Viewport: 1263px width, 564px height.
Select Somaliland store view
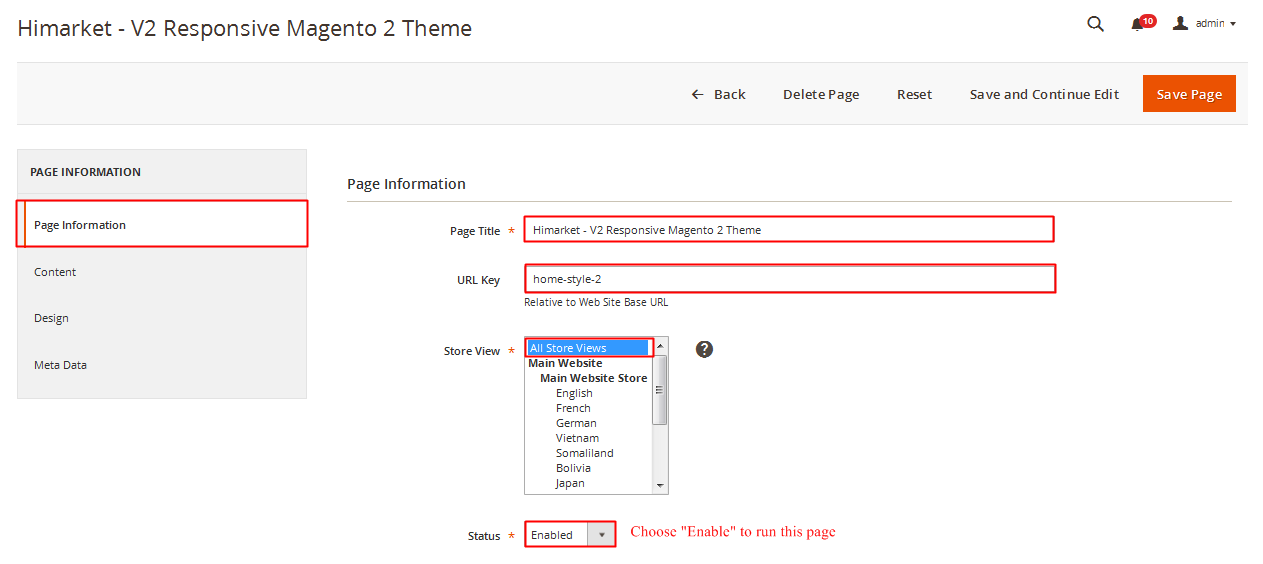tap(584, 453)
